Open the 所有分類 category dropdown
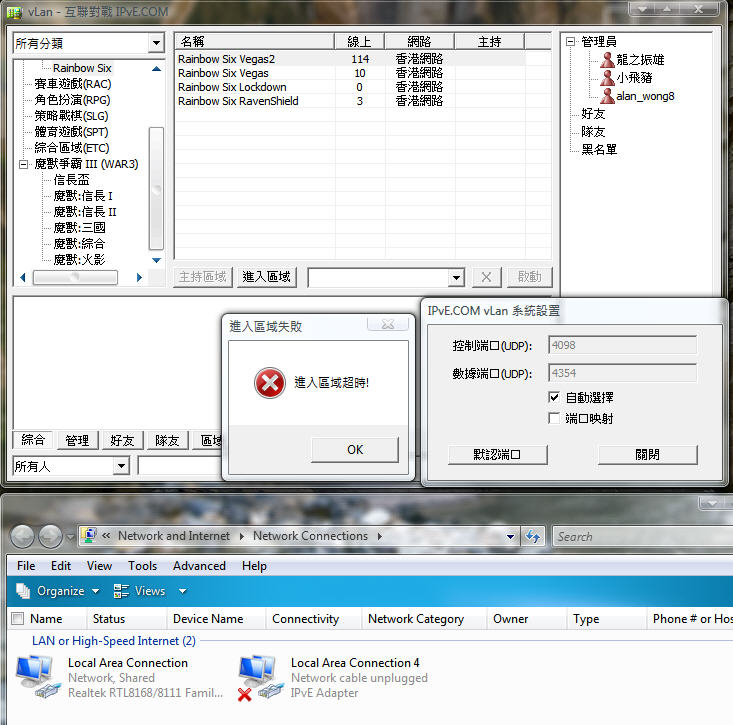The width and height of the screenshot is (733, 725). click(x=157, y=43)
